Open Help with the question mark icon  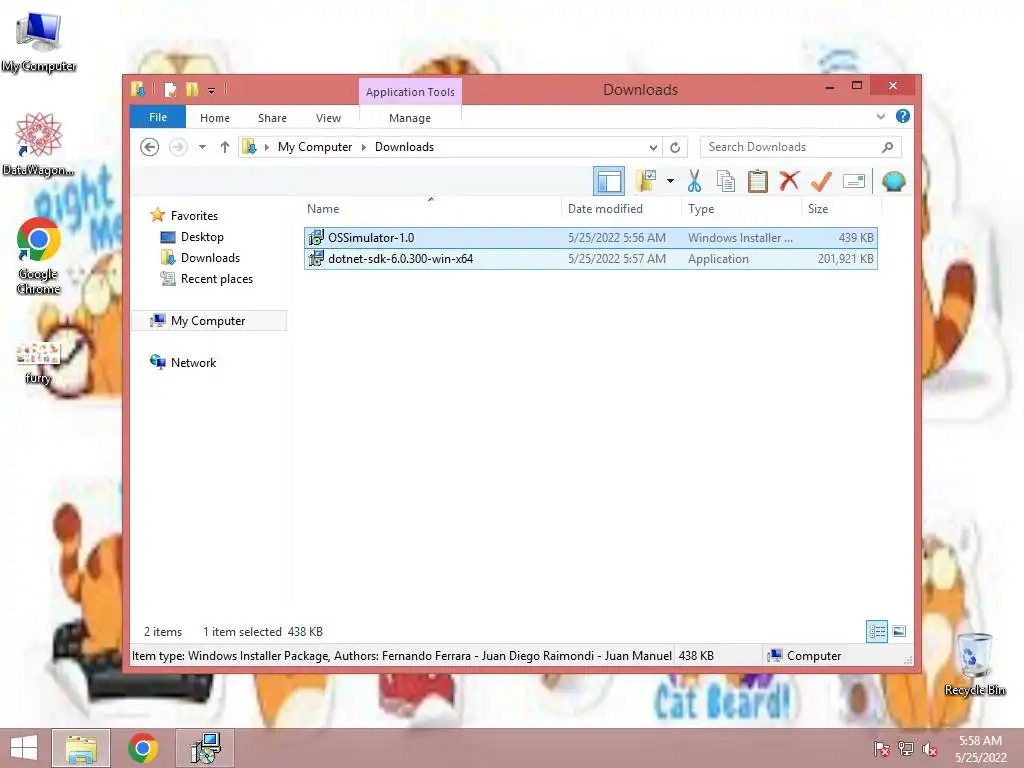[903, 116]
